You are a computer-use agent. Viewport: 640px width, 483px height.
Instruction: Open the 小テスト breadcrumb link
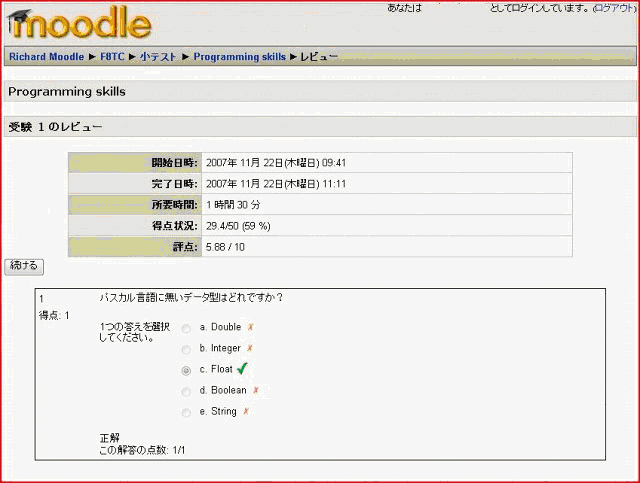pyautogui.click(x=158, y=57)
